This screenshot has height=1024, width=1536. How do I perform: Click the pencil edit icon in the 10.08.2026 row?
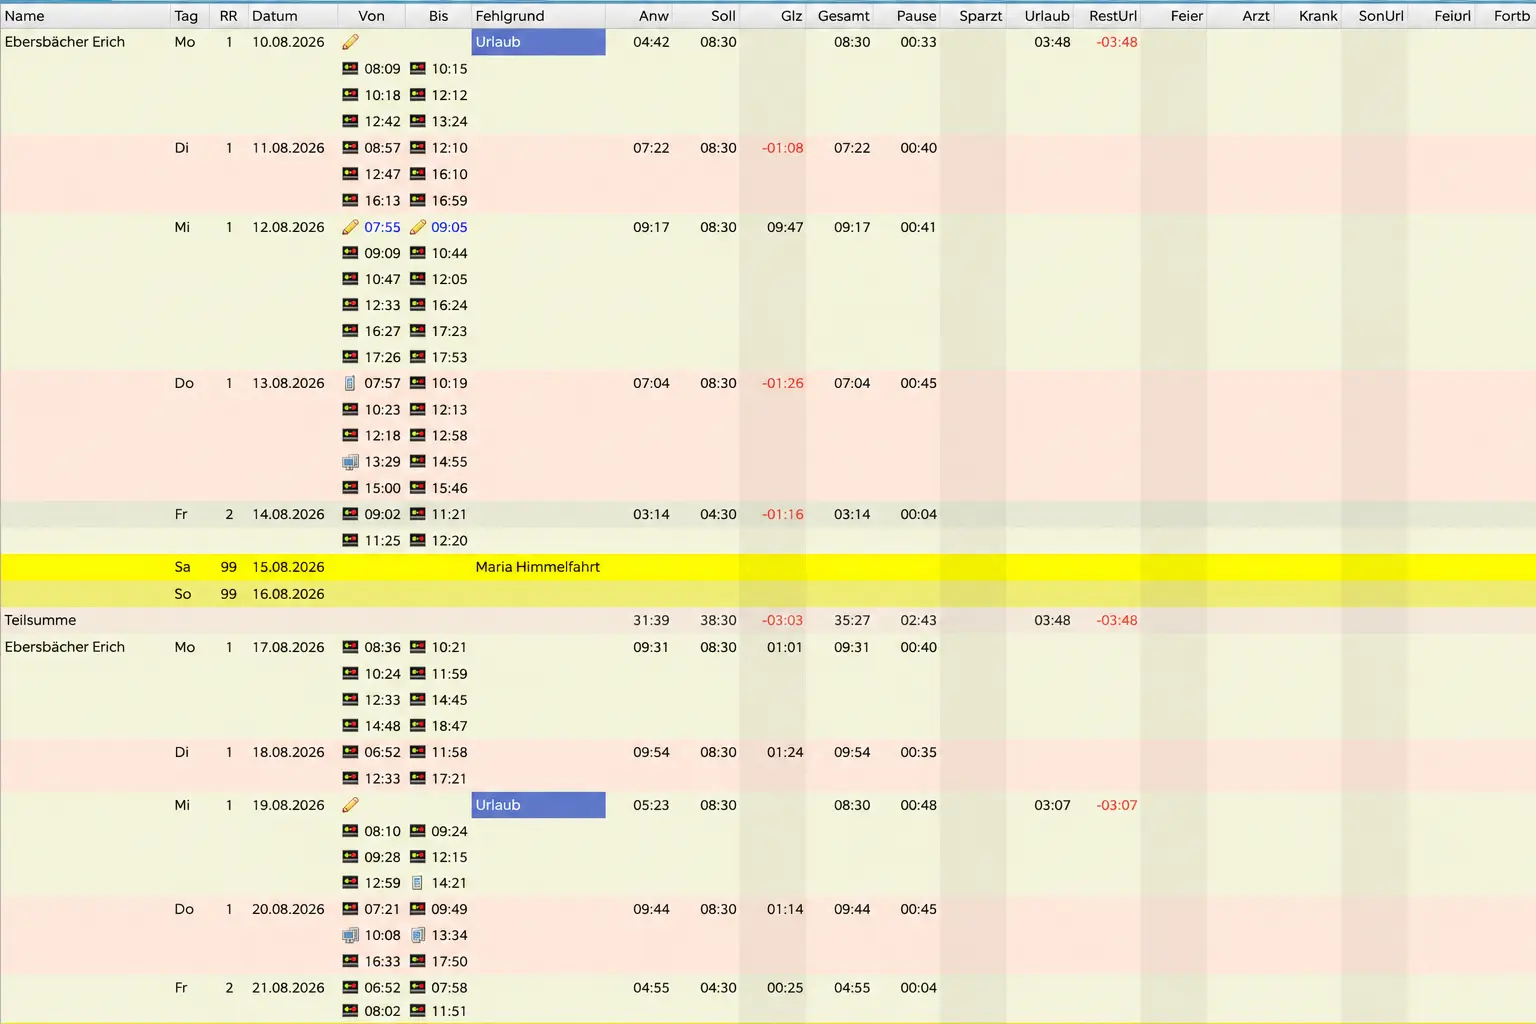coord(350,42)
